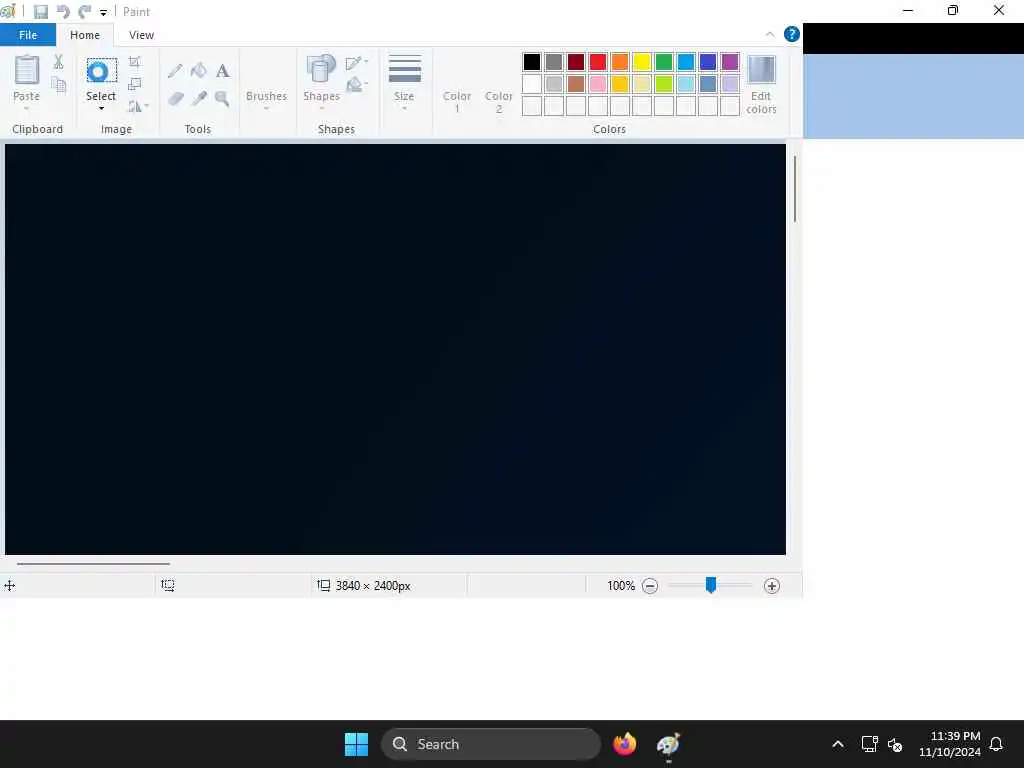The image size is (1024, 768).
Task: Choose the pink color swatch
Action: coord(598,84)
